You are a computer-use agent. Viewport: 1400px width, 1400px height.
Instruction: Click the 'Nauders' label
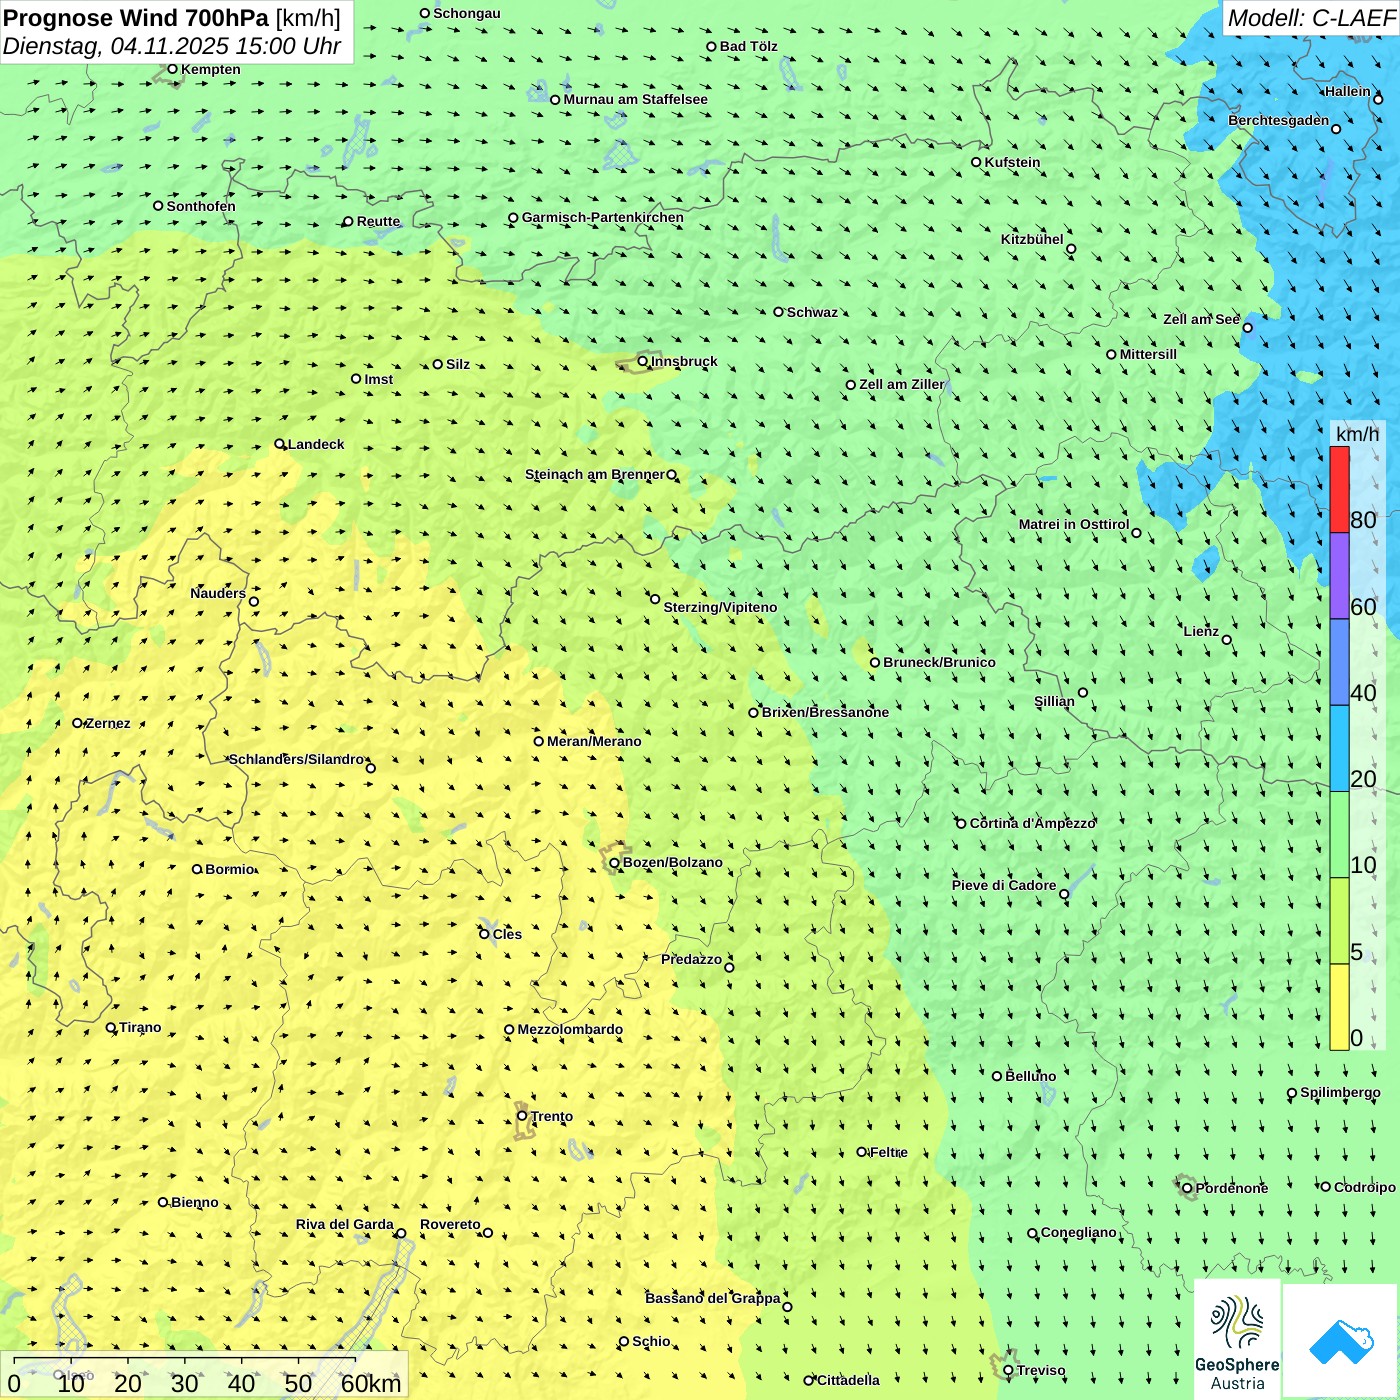tap(218, 593)
